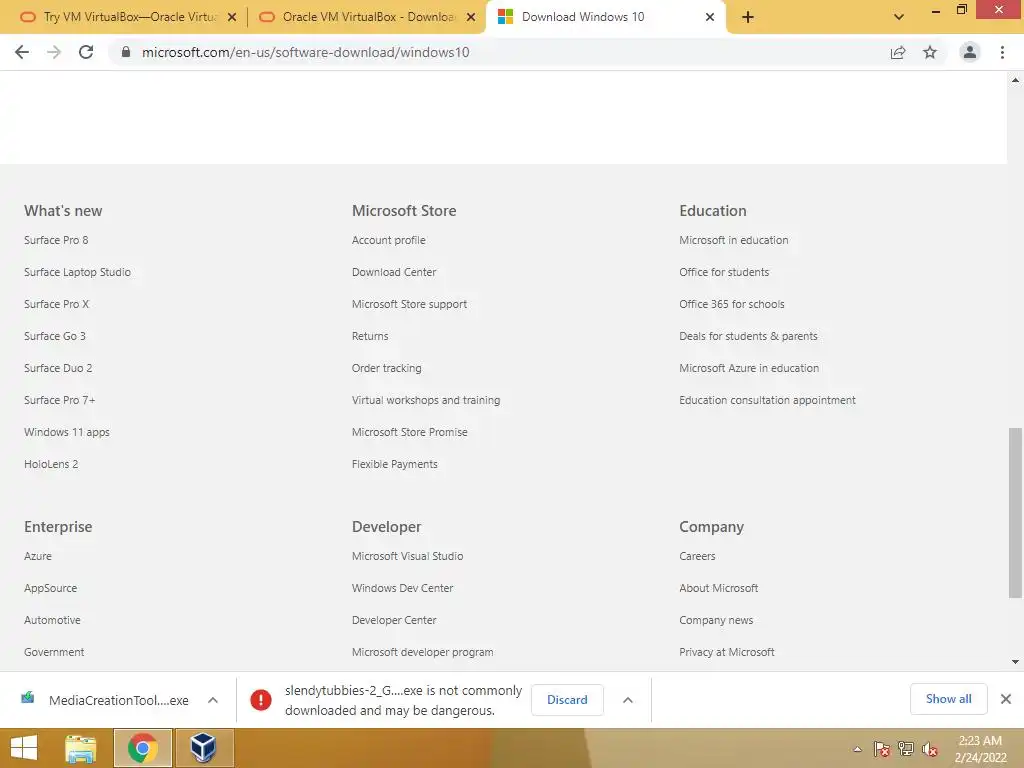Discard the slendytubbies dangerous download
Screen dimensions: 1024x768
(567, 700)
